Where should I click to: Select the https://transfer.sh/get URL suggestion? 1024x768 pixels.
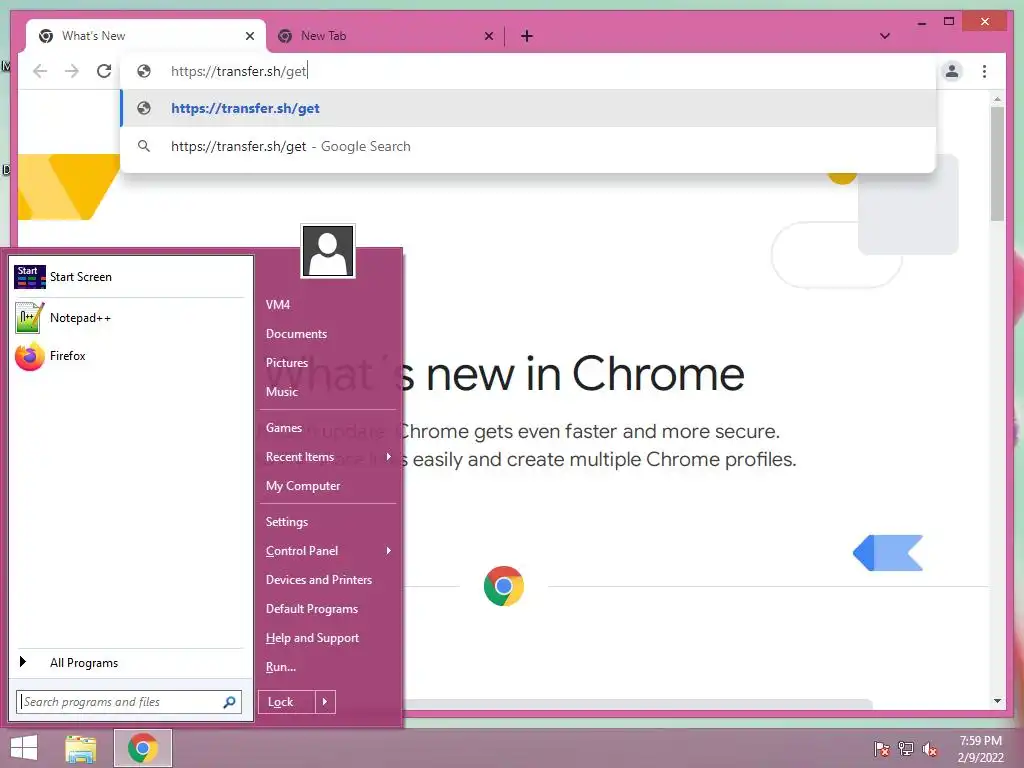(528, 108)
